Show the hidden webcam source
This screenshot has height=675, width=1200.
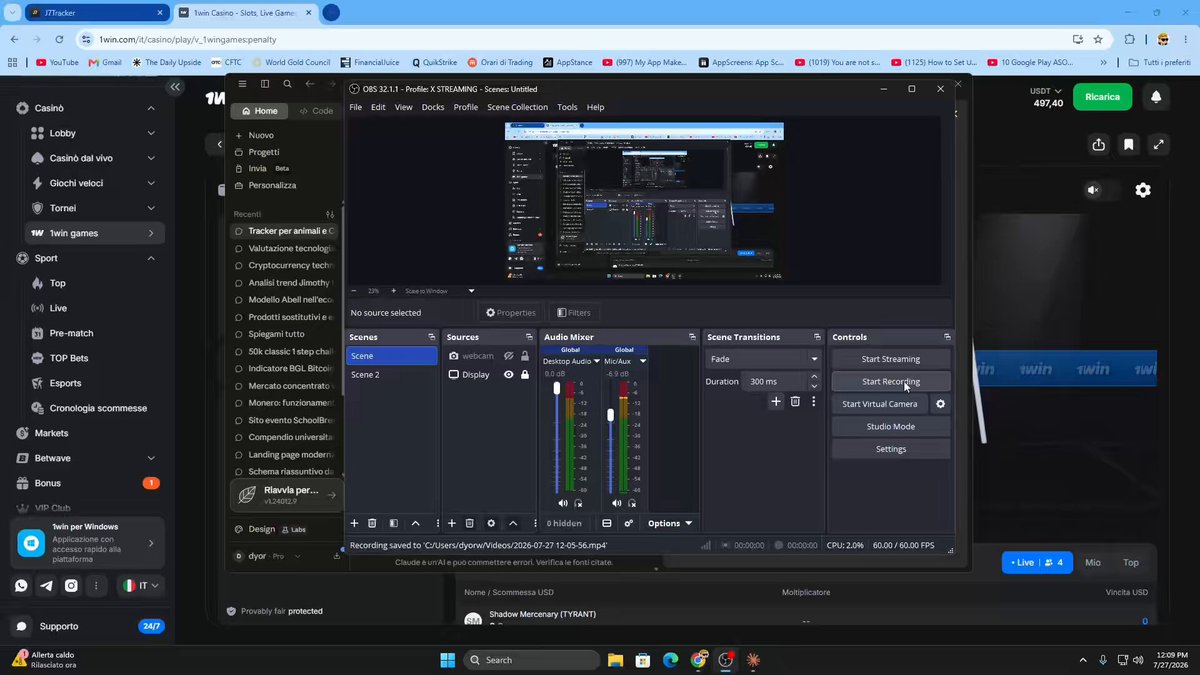click(509, 356)
